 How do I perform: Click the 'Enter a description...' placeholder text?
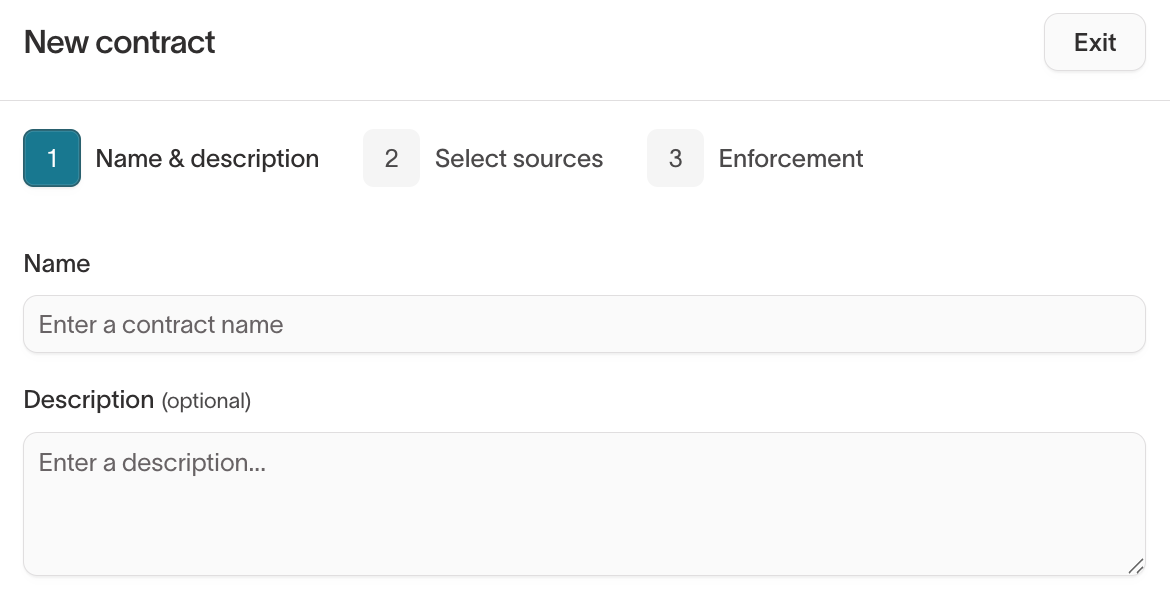pos(152,463)
